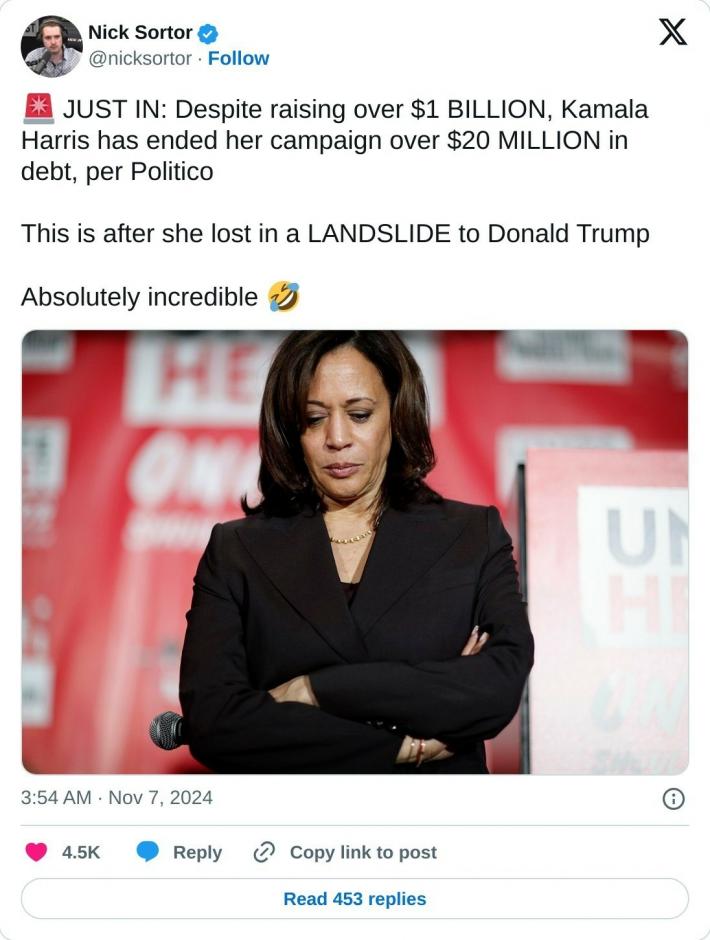Click the Reply text label

(197, 852)
